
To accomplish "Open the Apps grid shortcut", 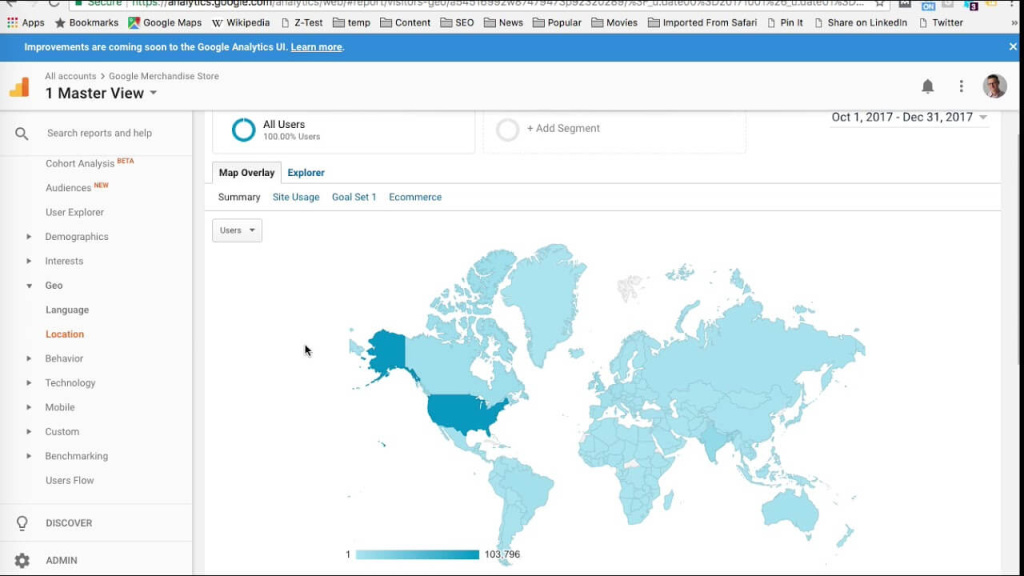I will pos(25,22).
